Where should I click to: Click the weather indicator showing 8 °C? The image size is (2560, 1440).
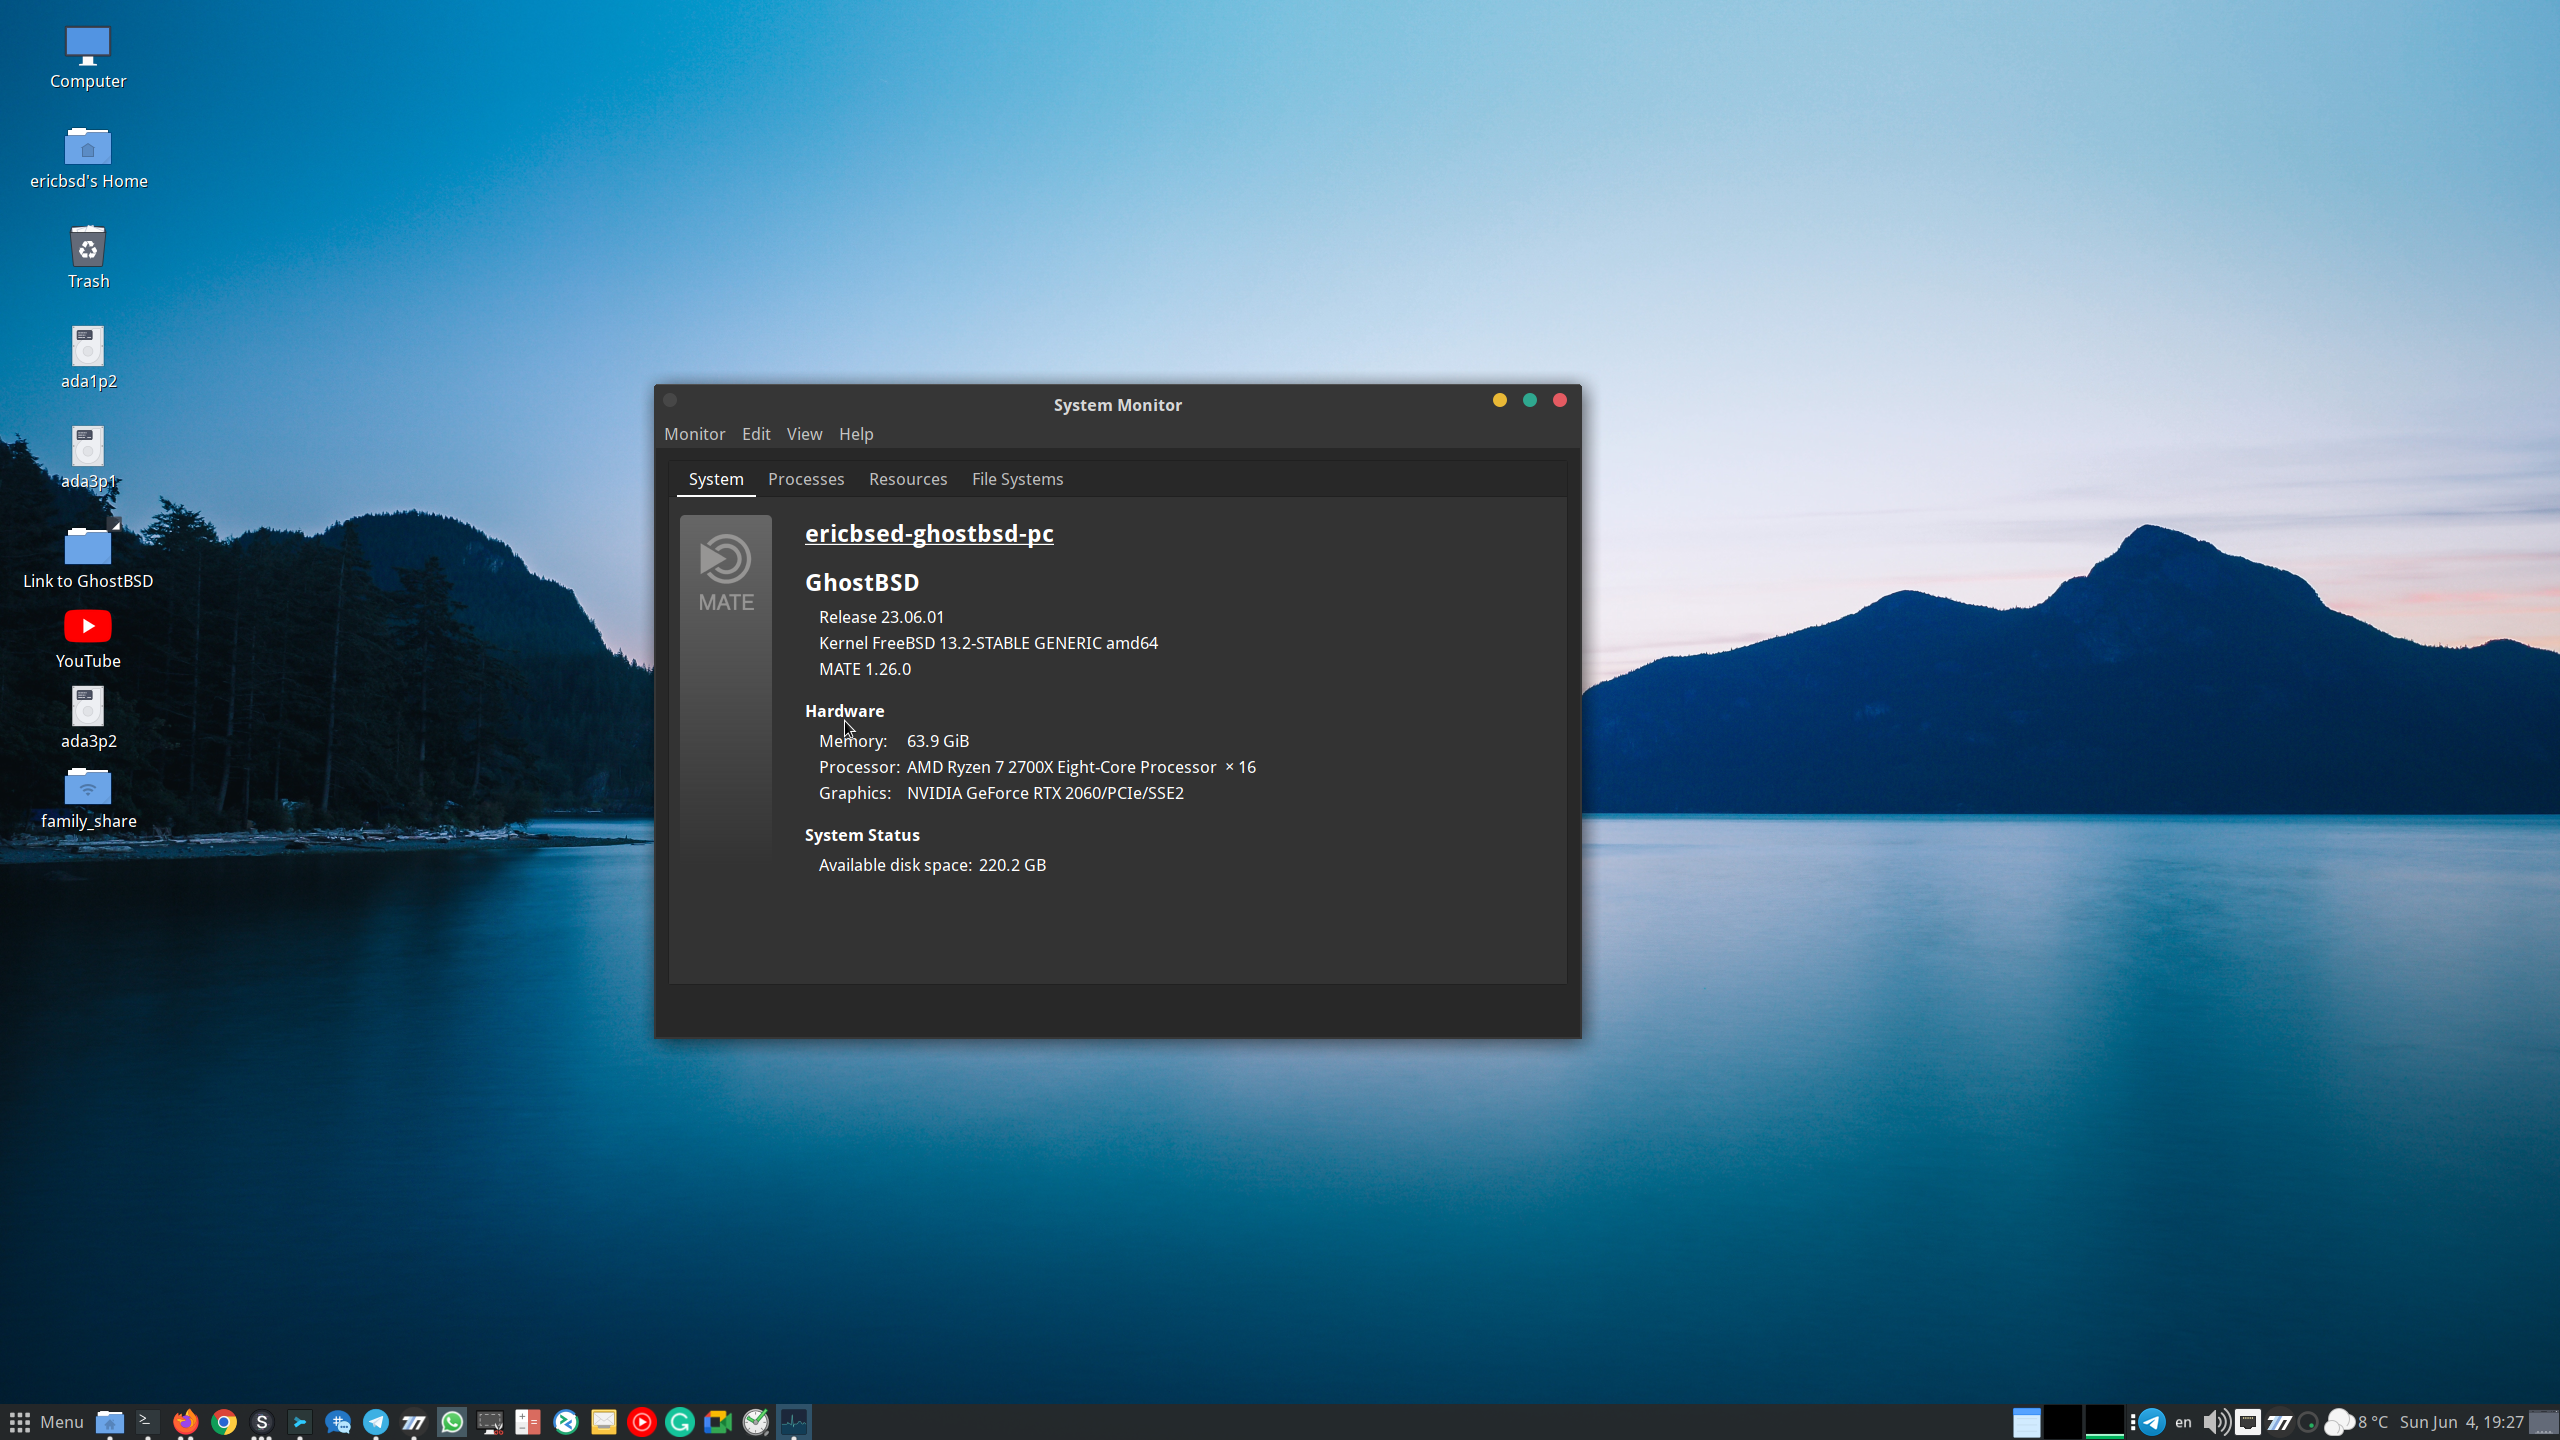tap(2356, 1422)
